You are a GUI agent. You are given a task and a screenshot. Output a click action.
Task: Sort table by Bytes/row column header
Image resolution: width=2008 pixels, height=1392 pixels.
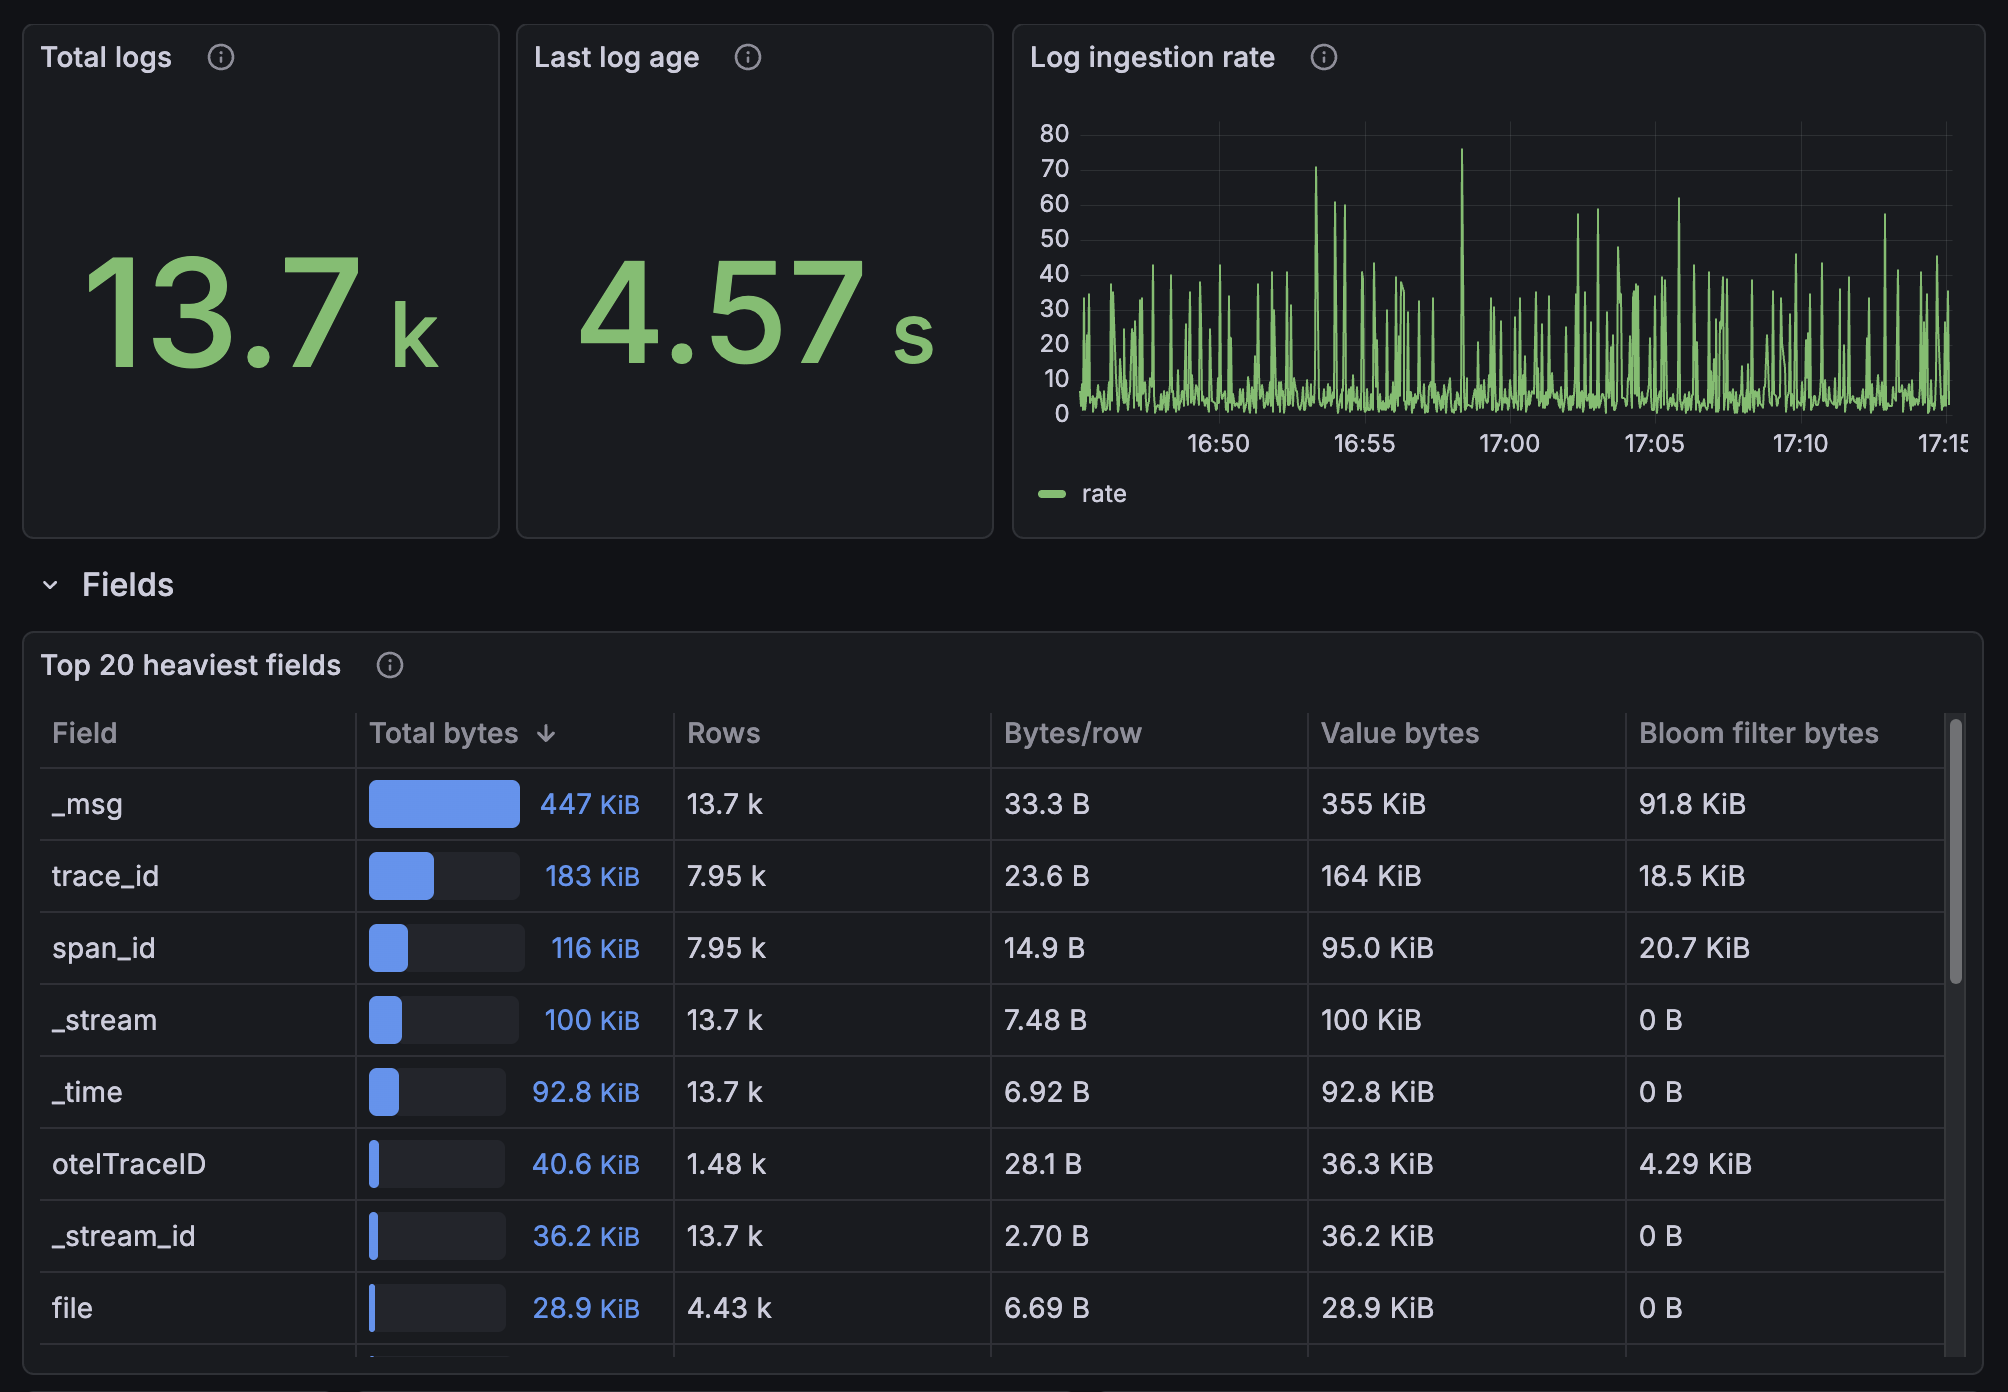1072,733
